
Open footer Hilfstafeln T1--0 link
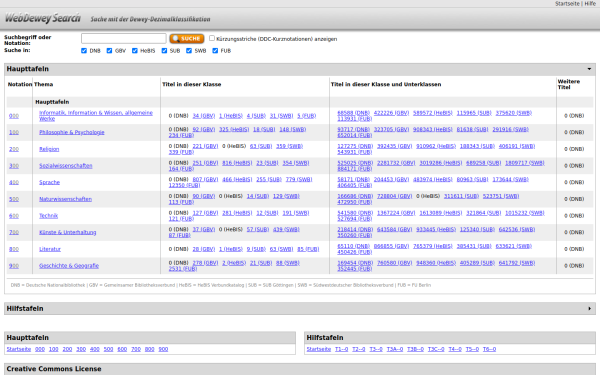(x=342, y=349)
